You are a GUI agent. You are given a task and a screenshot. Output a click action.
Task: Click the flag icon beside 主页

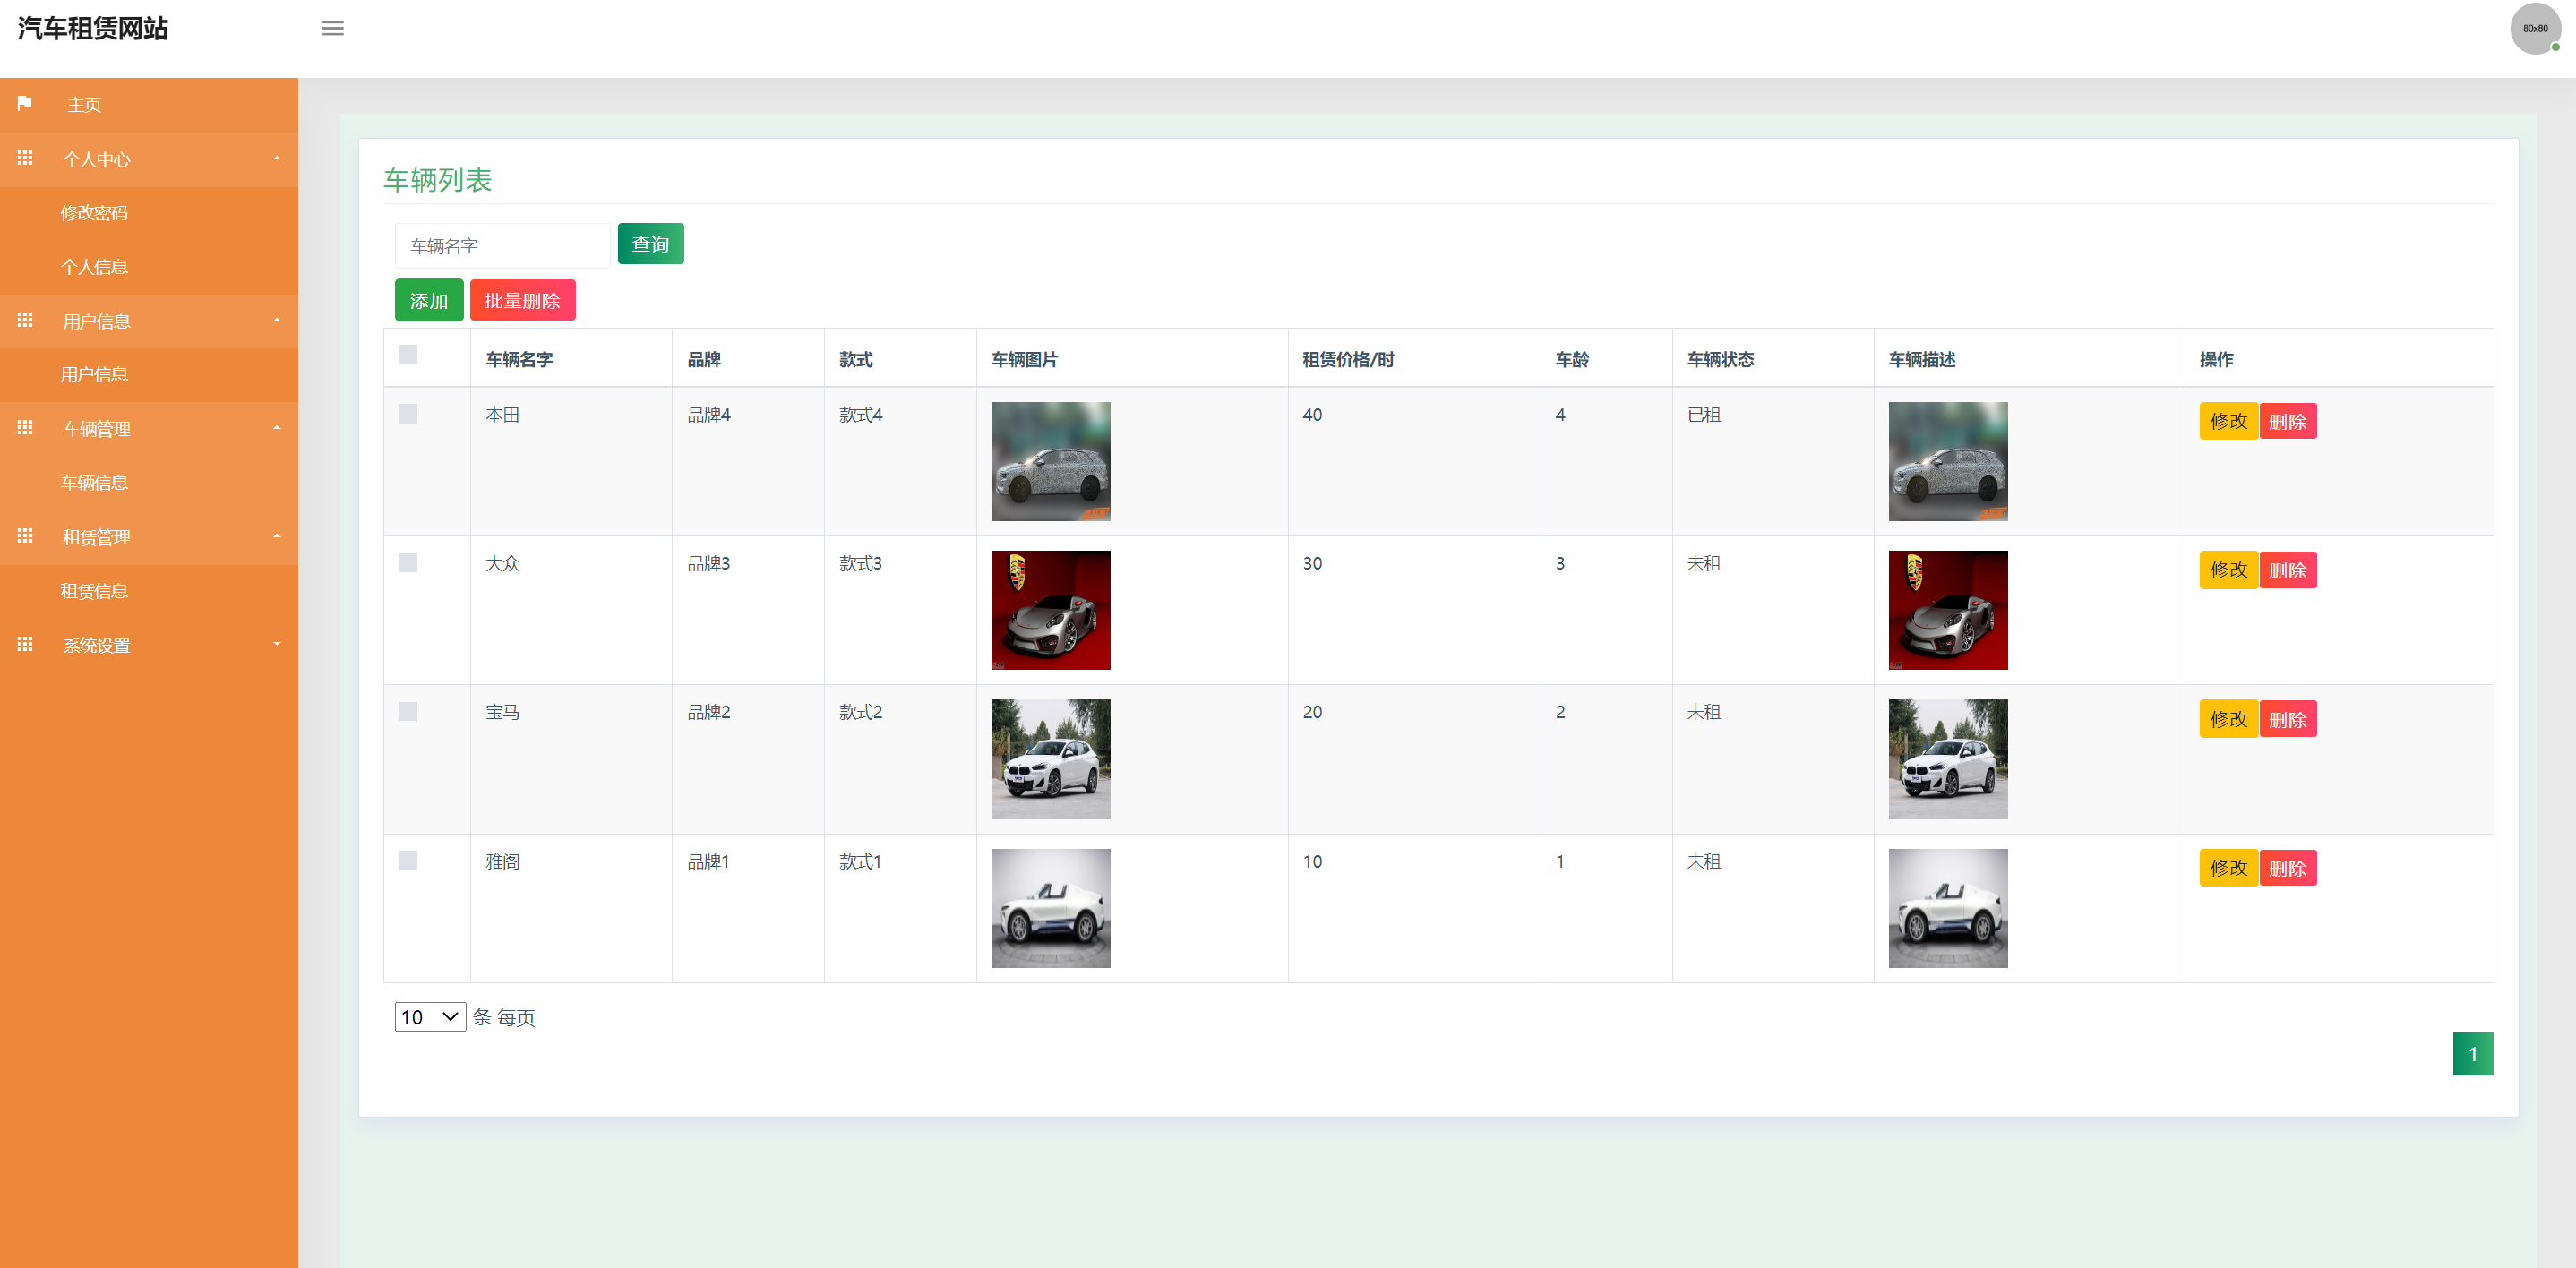pos(25,103)
